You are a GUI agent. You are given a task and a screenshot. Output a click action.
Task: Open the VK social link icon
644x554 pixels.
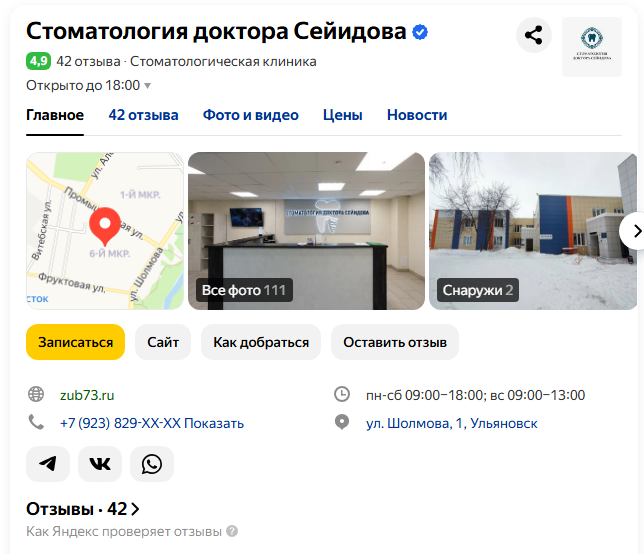pyautogui.click(x=100, y=464)
